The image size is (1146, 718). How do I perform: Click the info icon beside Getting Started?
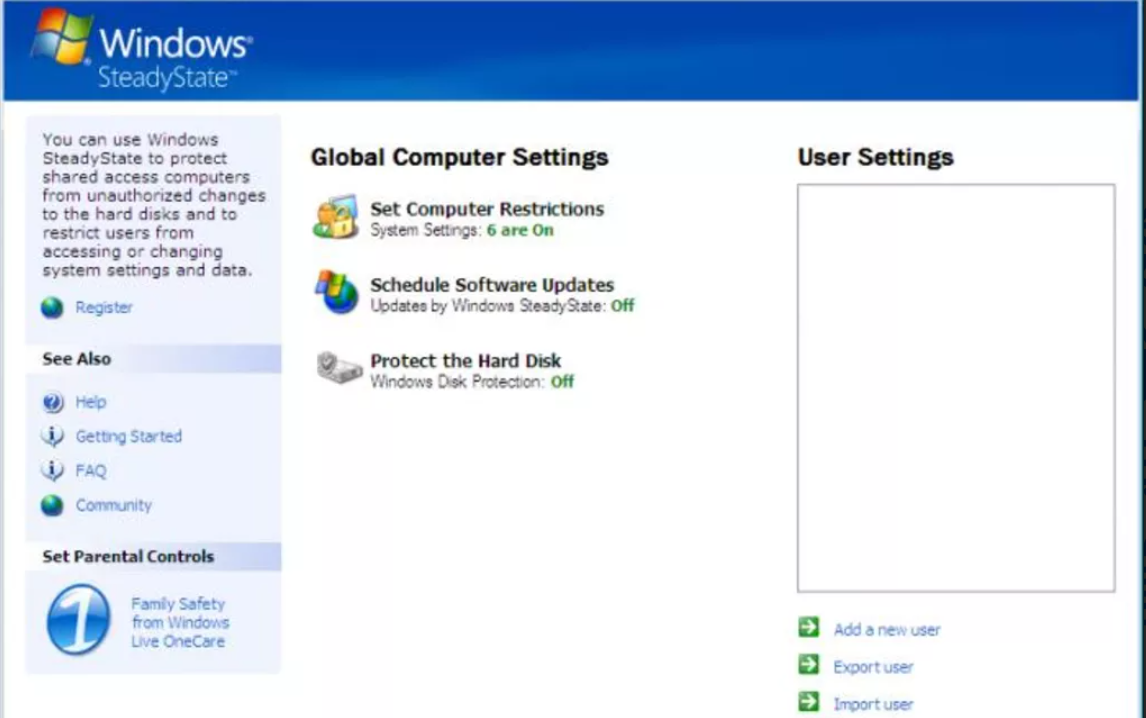point(53,437)
